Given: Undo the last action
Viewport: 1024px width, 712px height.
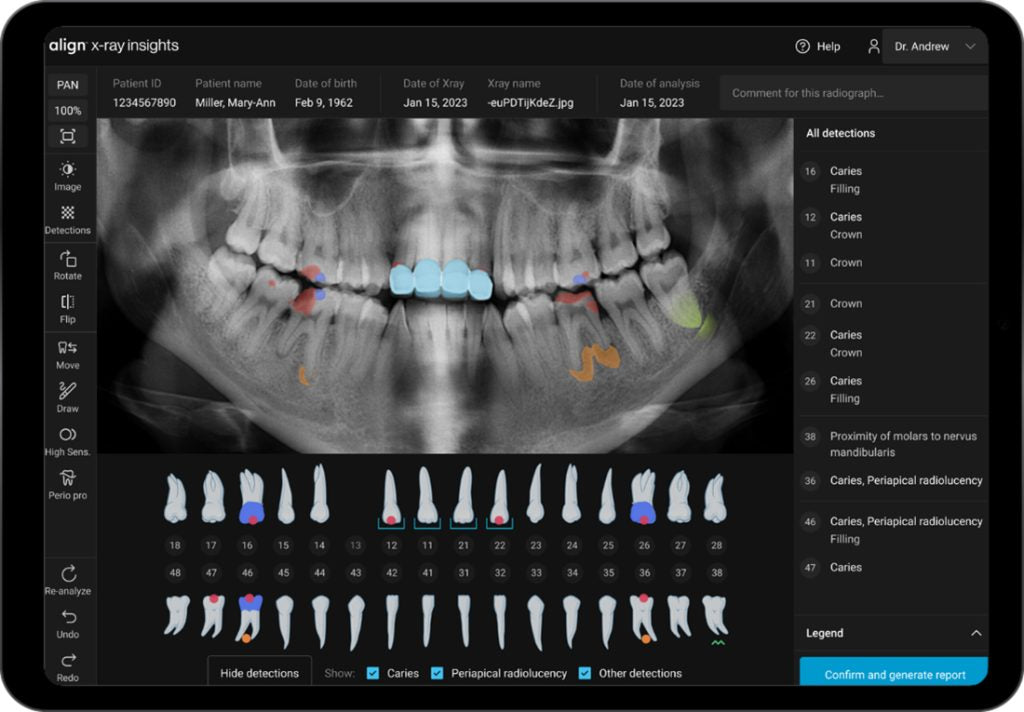Looking at the screenshot, I should (67, 626).
